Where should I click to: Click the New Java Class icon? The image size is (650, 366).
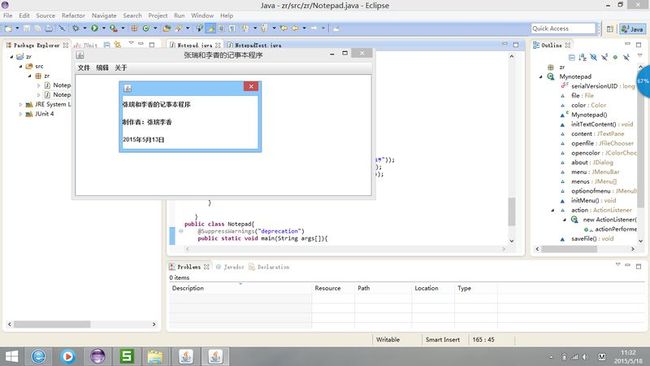[146, 28]
